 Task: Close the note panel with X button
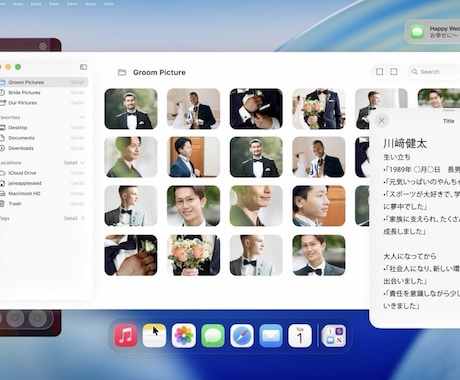[x=382, y=120]
